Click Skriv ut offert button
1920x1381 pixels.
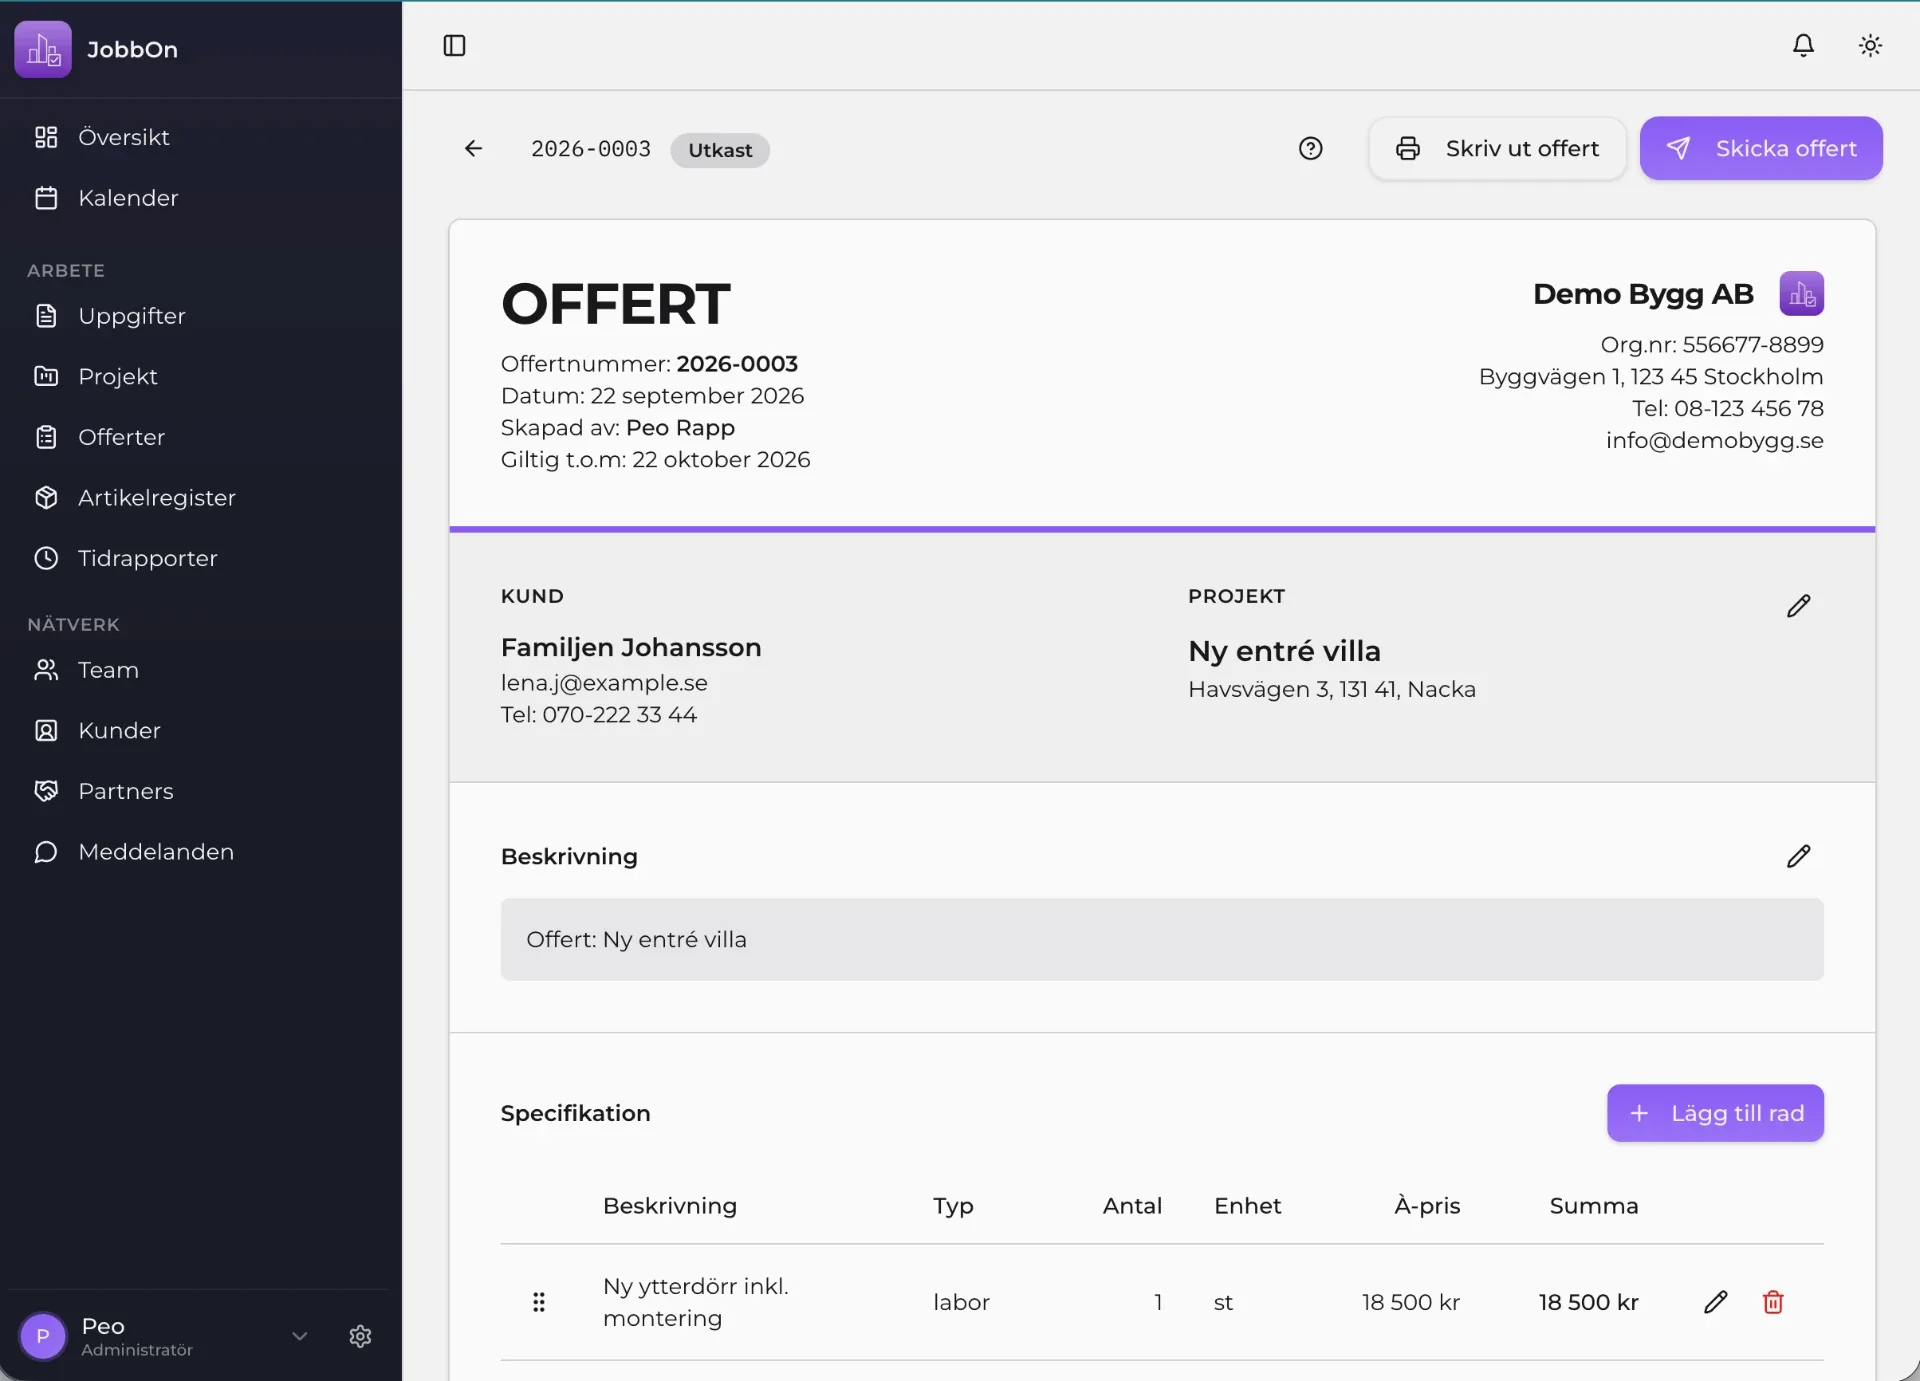pos(1497,149)
